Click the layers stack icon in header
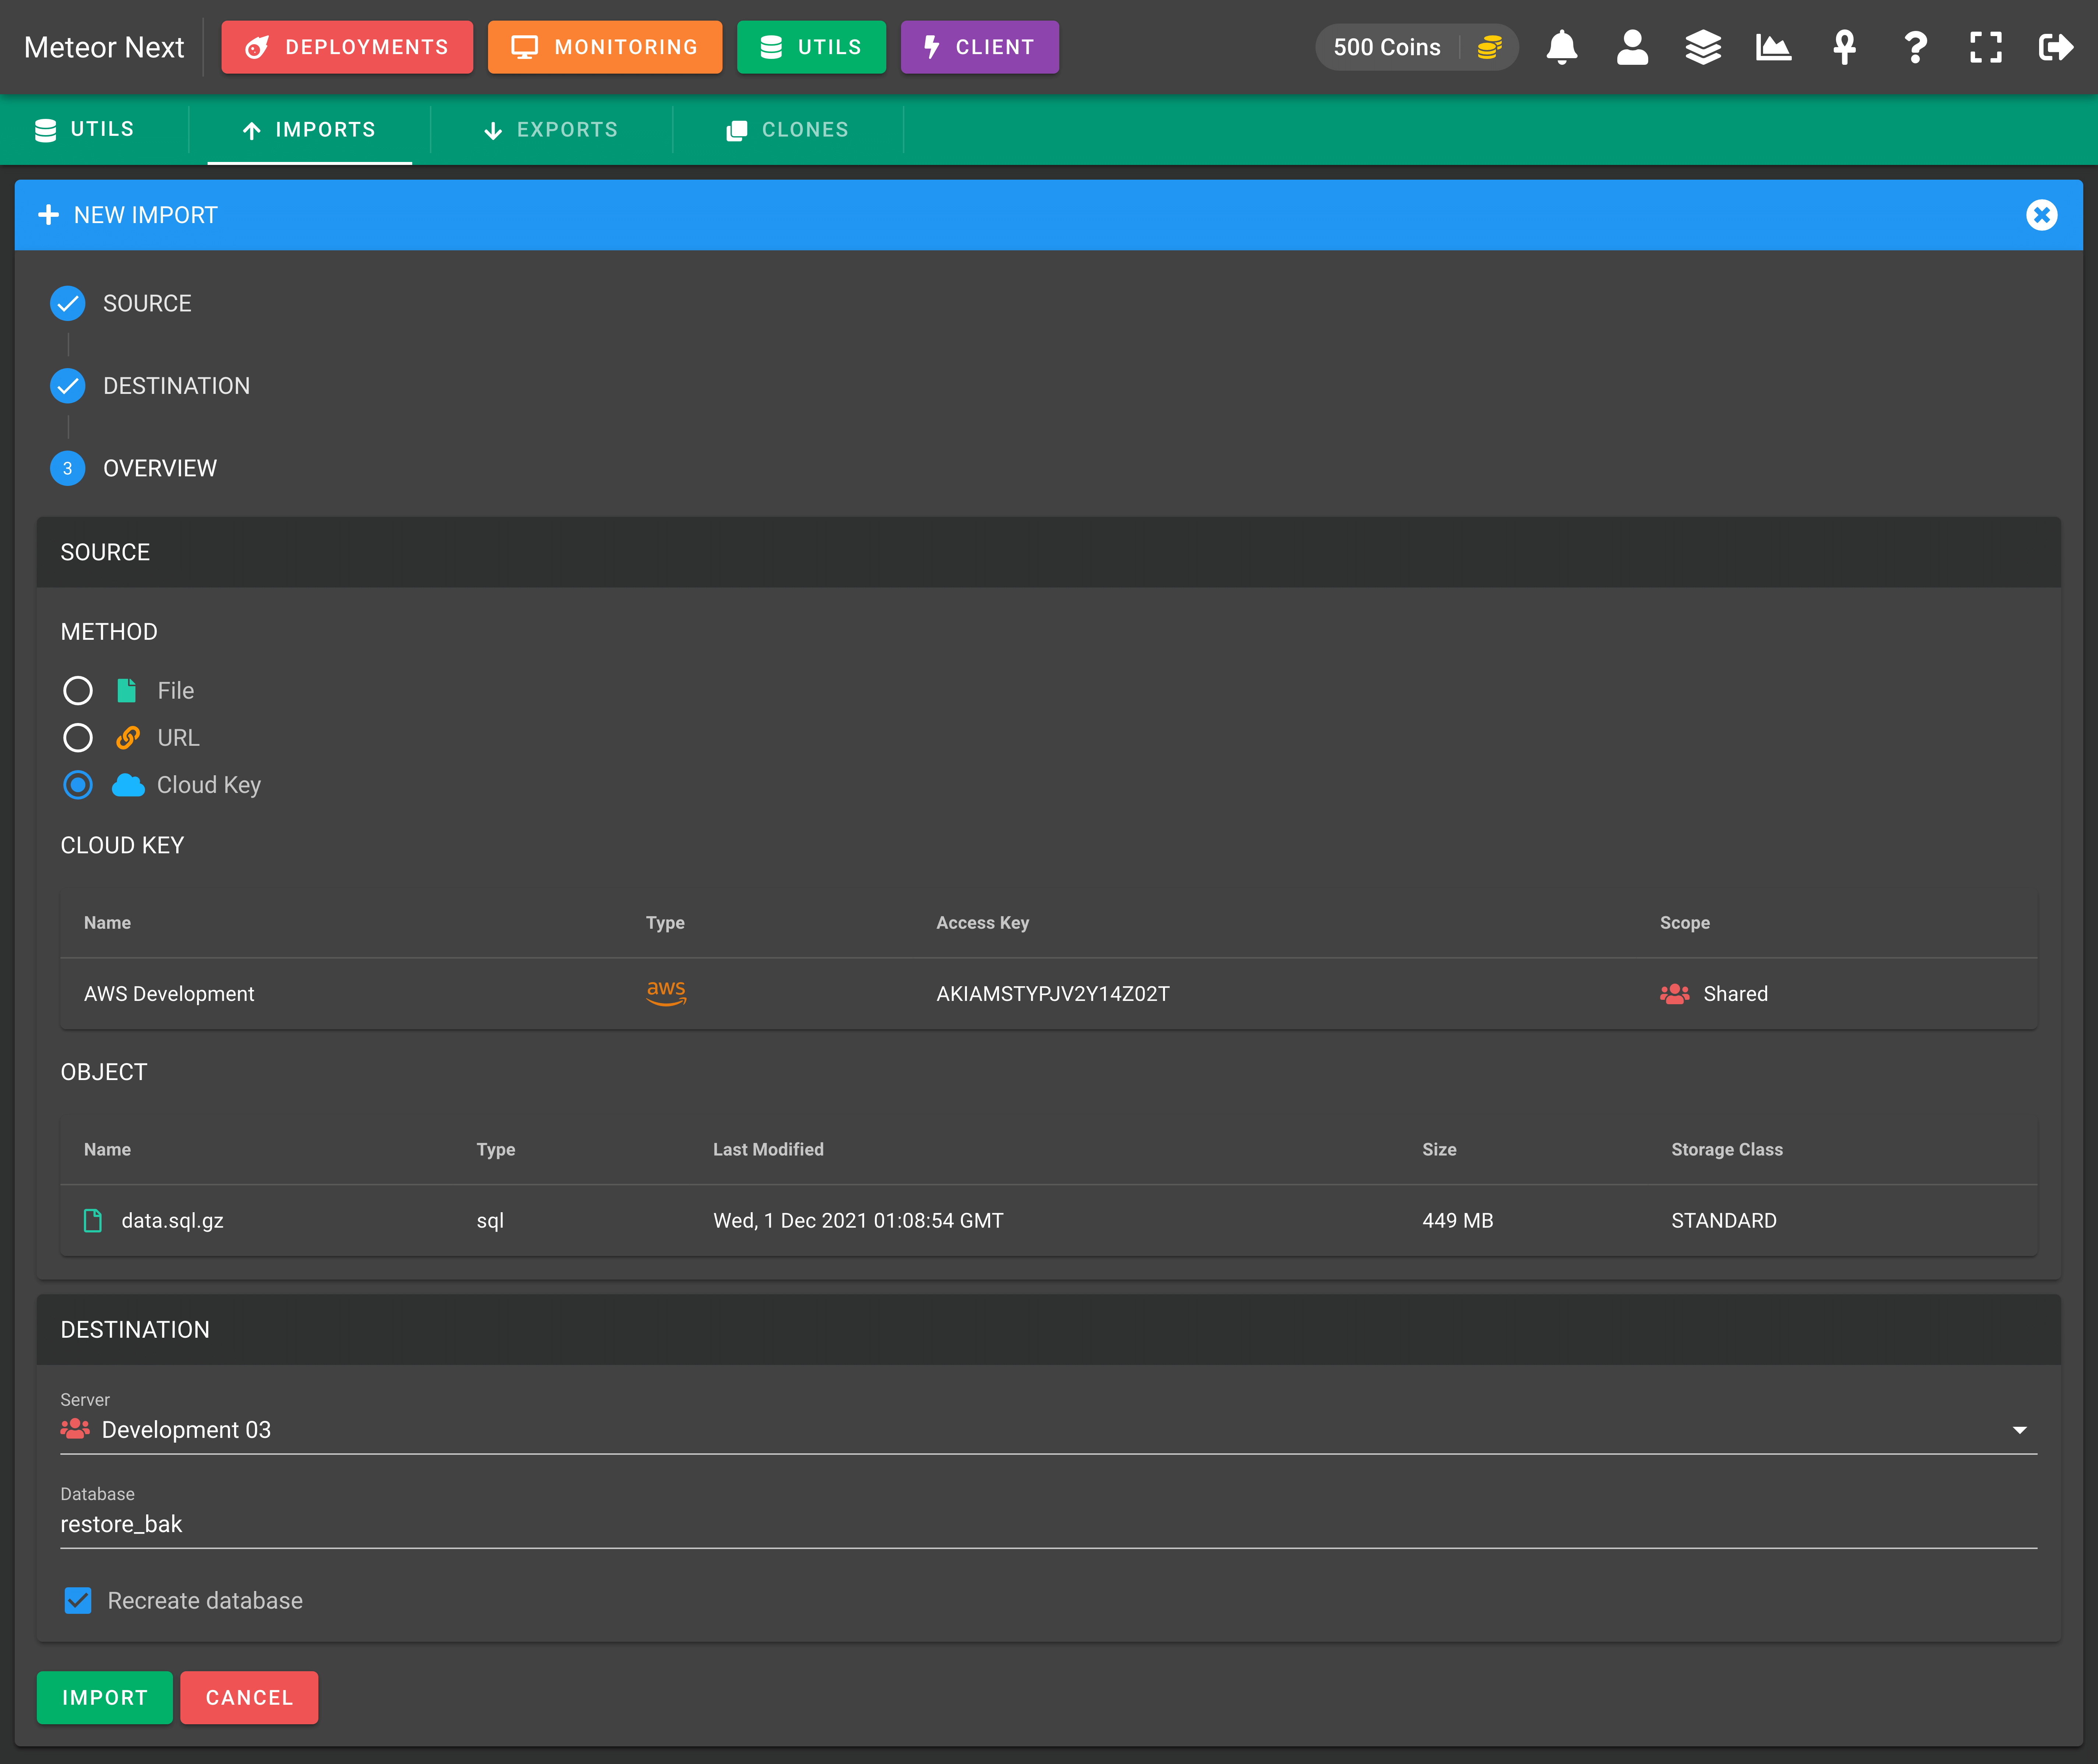The height and width of the screenshot is (1764, 2098). click(1703, 47)
